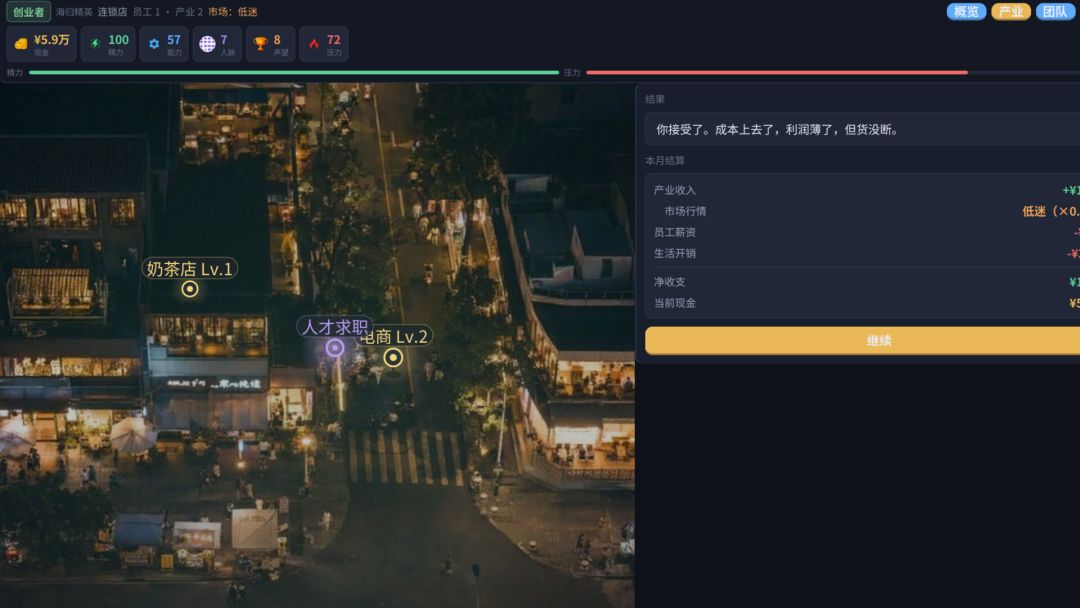Click the 8 reputation value
This screenshot has width=1080, height=608.
tap(277, 40)
